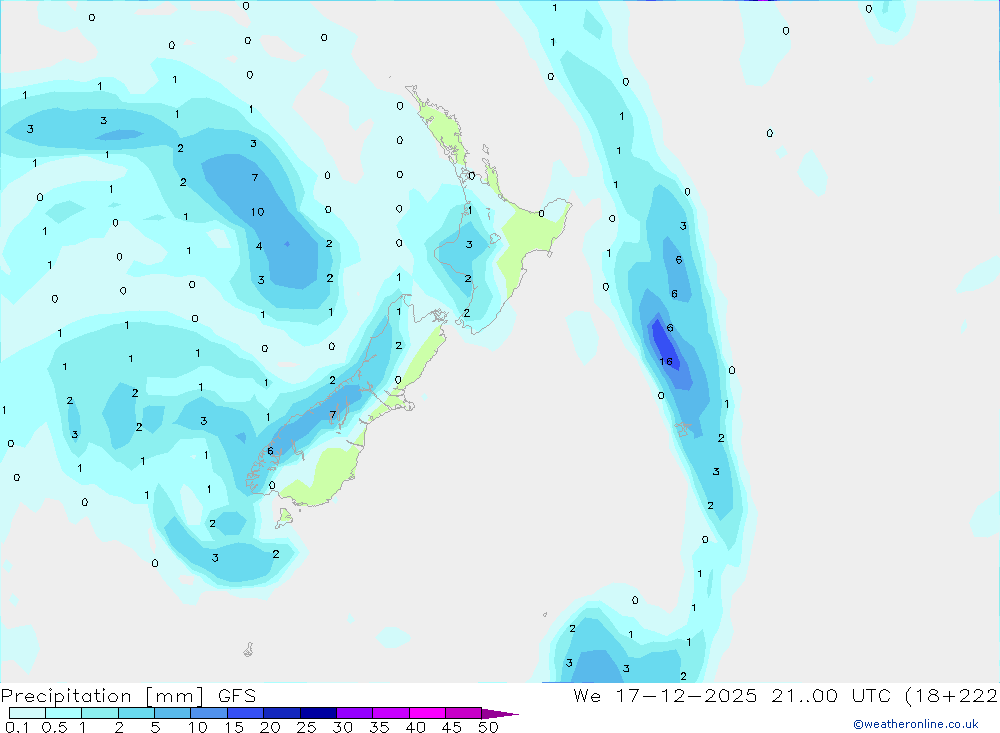
Task: Click the "40" legend tick label
Action: point(416,727)
